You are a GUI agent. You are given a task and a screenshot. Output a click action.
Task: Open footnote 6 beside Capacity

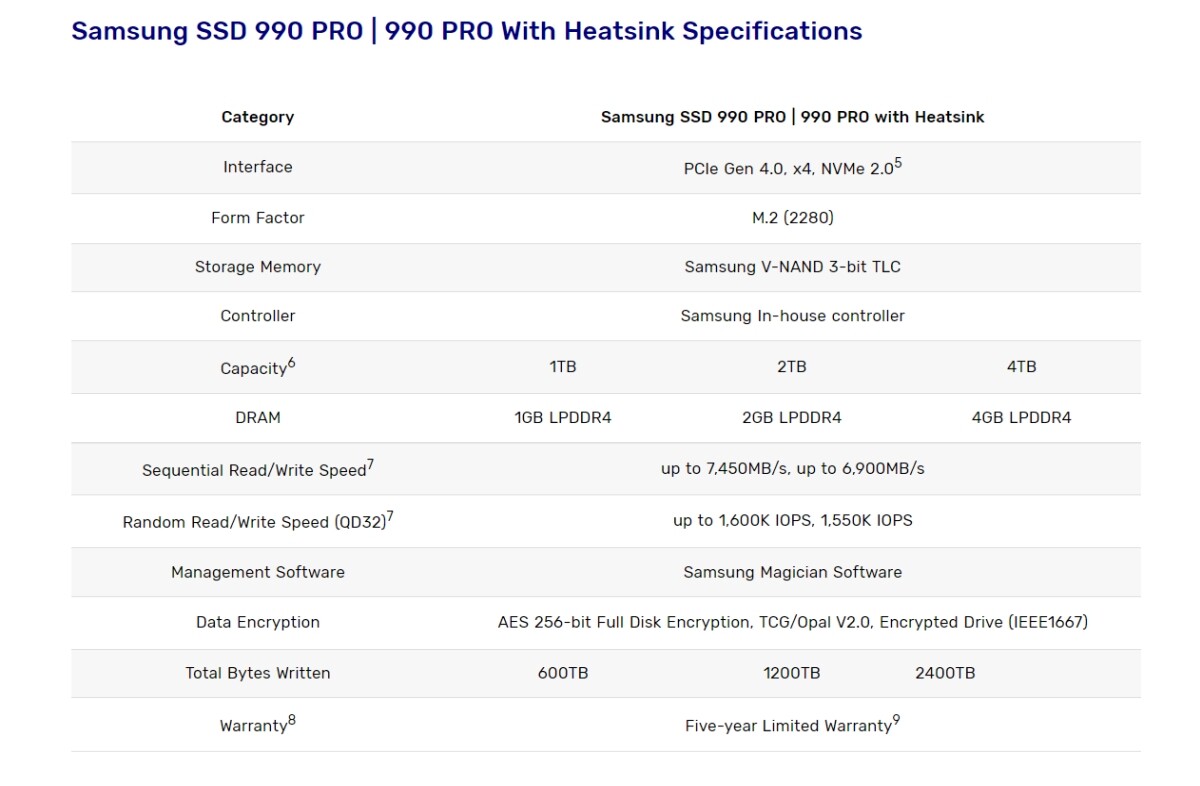point(292,363)
